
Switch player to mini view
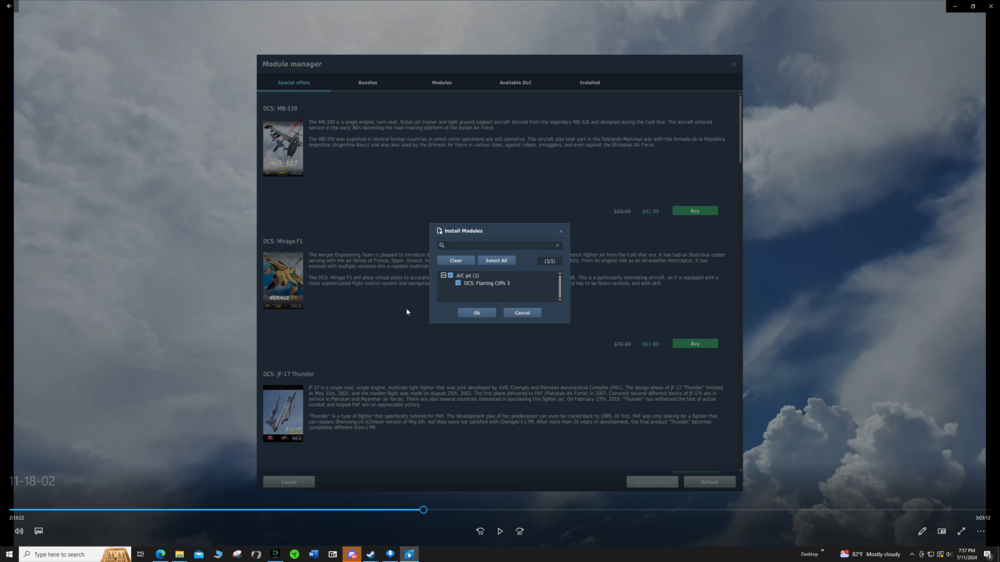[x=942, y=531]
